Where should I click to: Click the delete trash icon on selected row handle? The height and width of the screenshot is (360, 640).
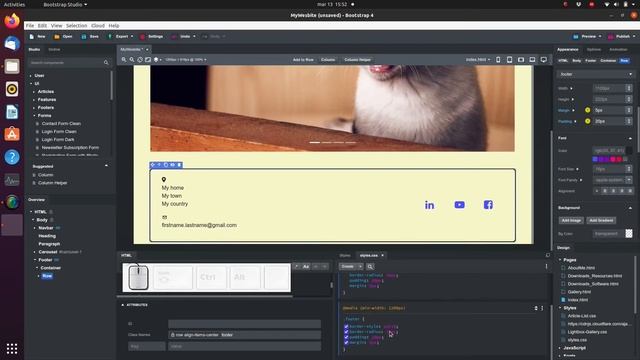179,165
